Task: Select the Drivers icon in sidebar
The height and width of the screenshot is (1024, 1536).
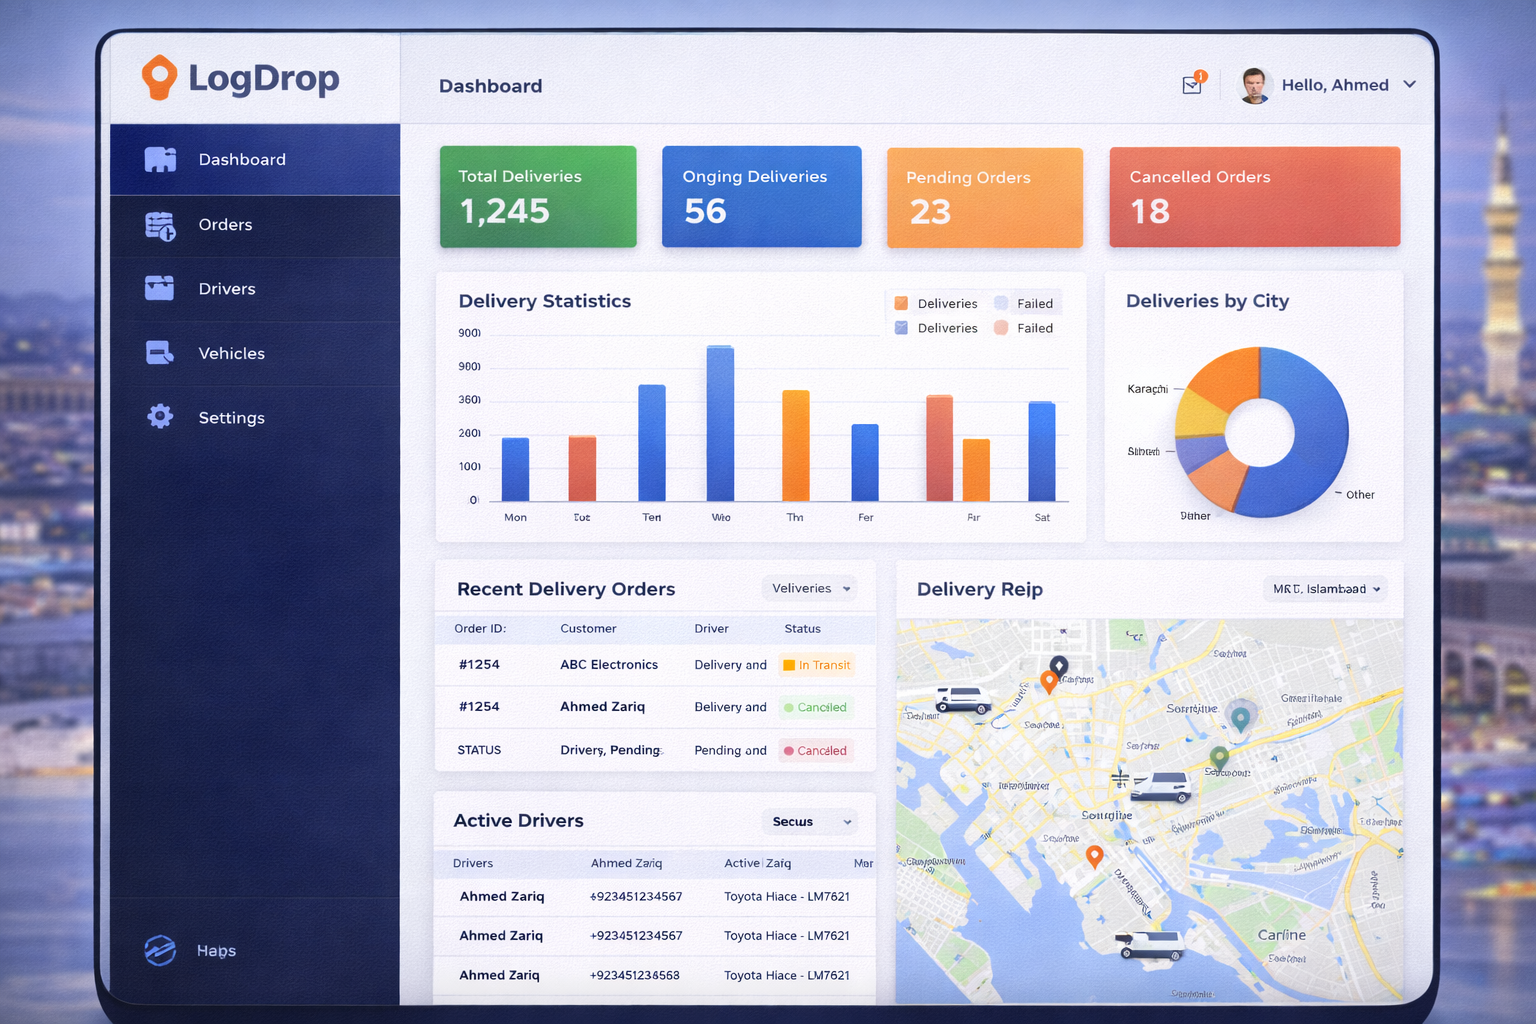Action: tap(160, 288)
